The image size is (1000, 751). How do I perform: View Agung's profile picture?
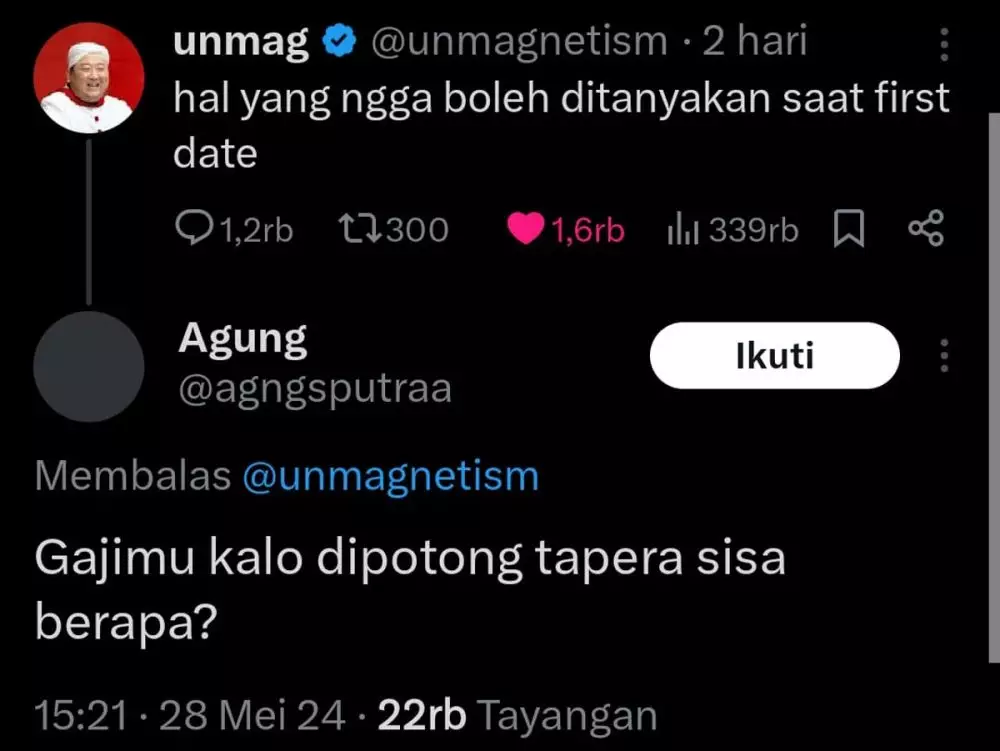(89, 366)
